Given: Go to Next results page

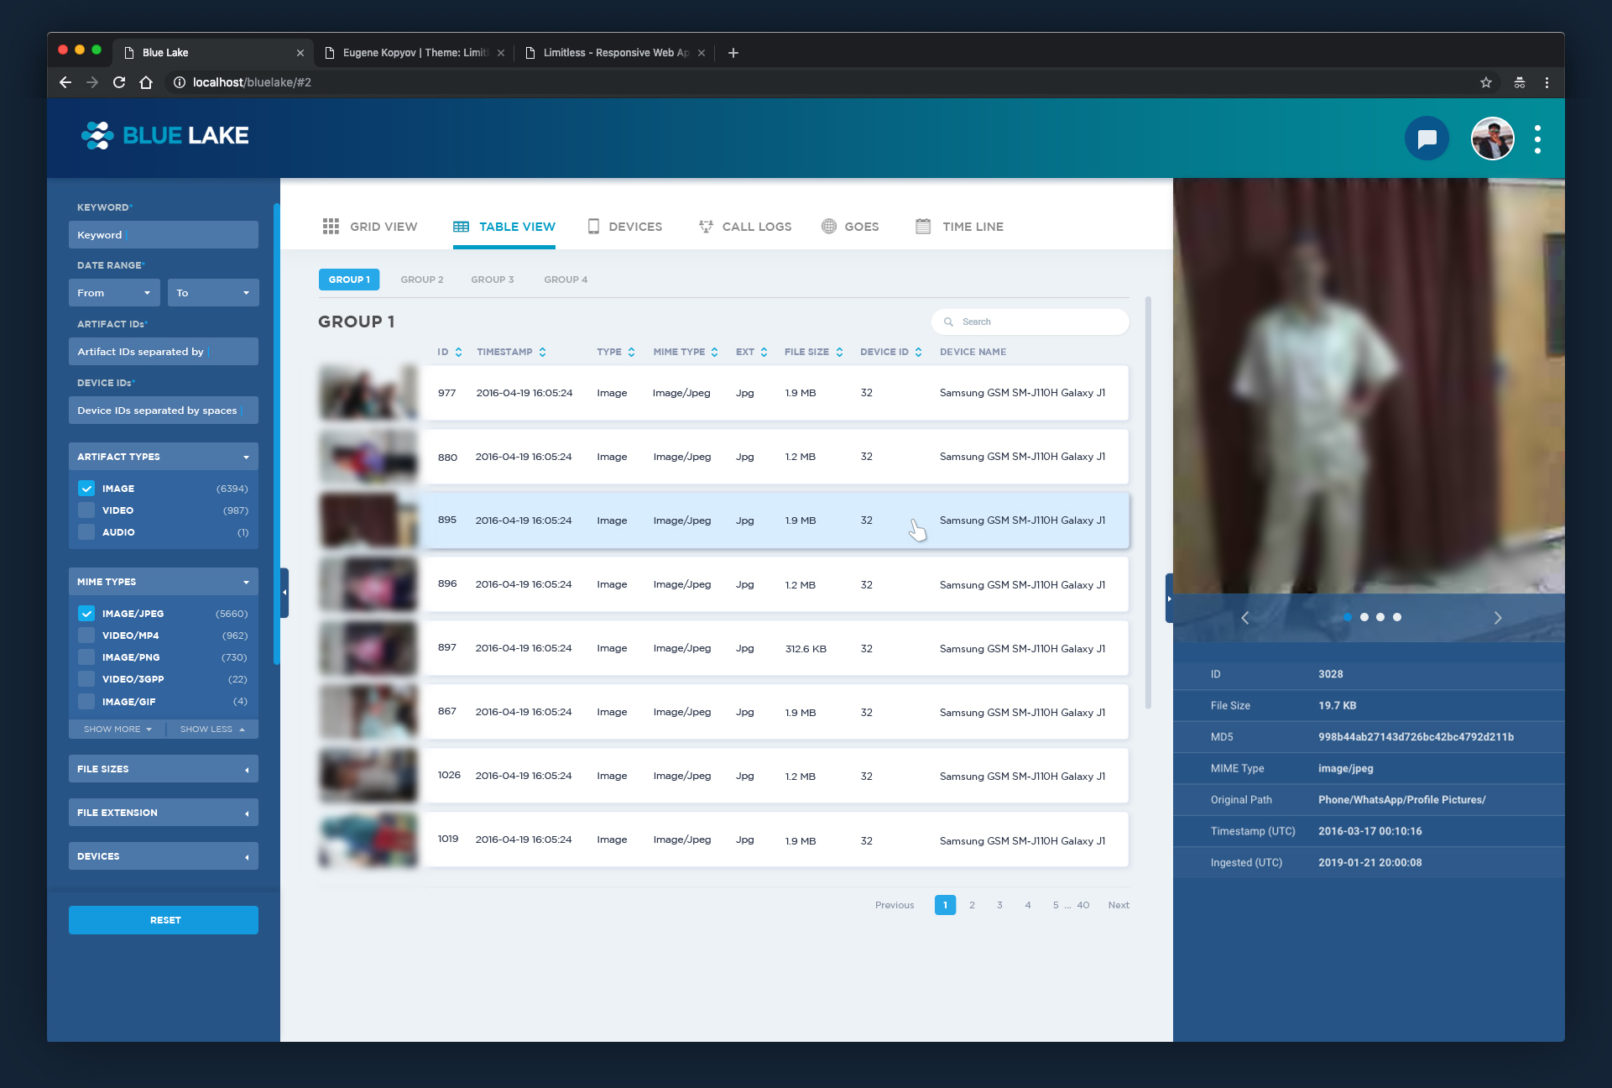Looking at the screenshot, I should 1118,905.
